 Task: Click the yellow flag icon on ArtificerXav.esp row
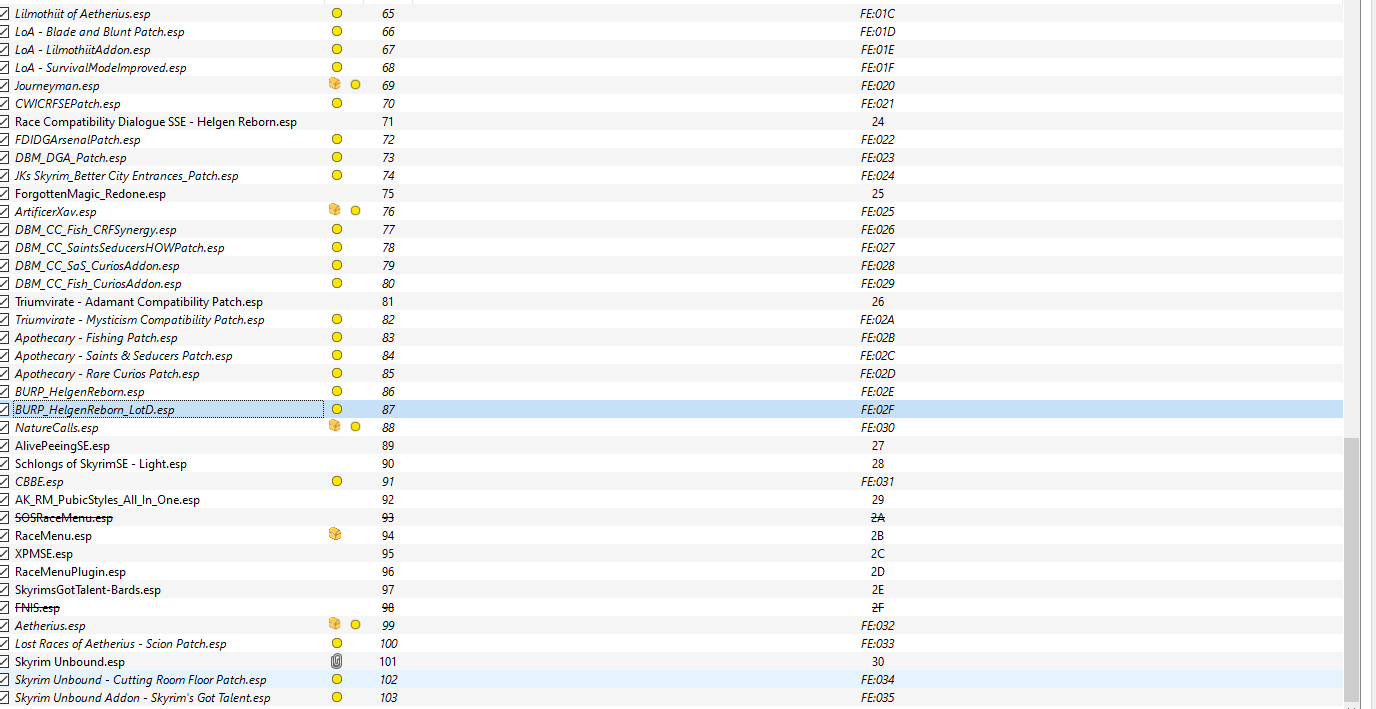point(355,211)
